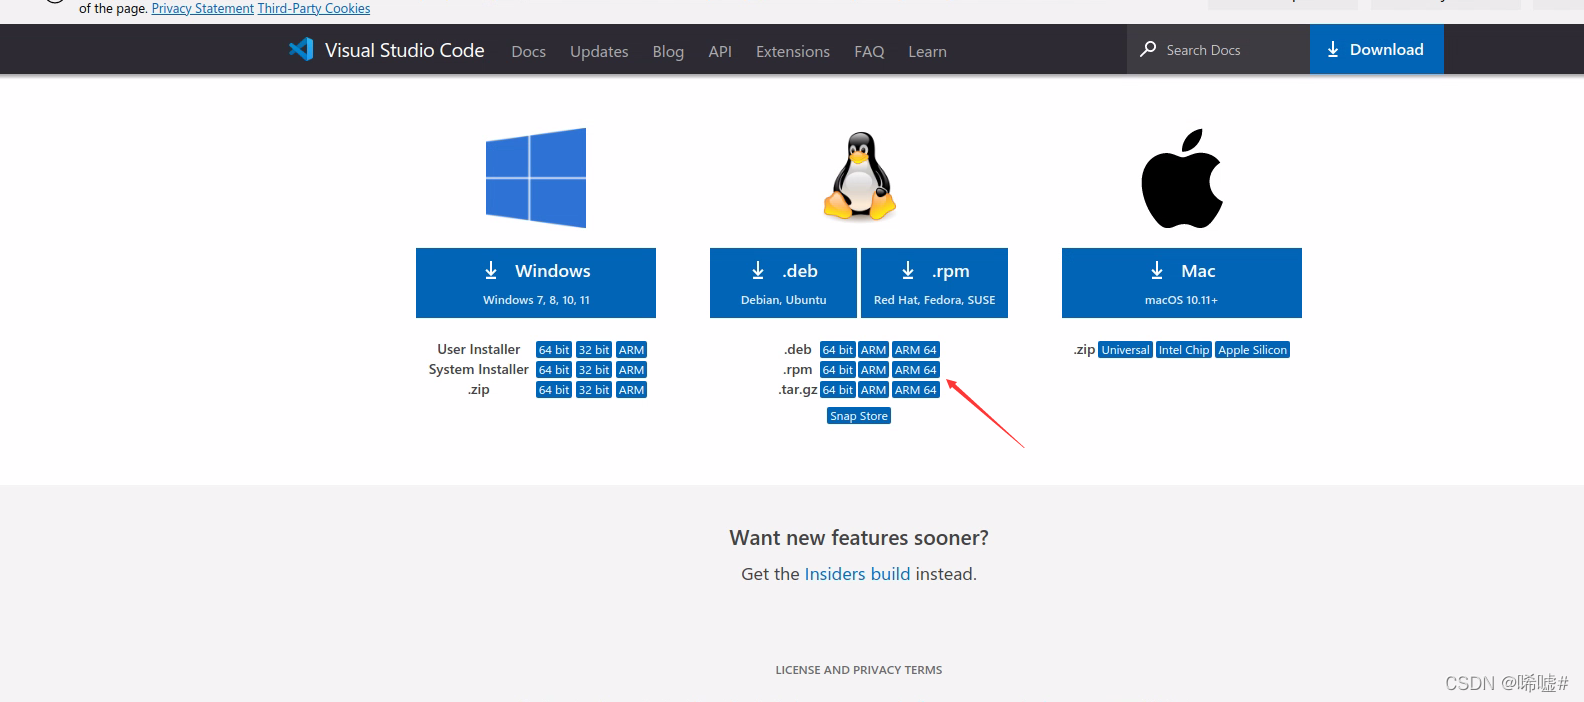Click the Want new features sooner heading
The image size is (1584, 702).
(859, 538)
